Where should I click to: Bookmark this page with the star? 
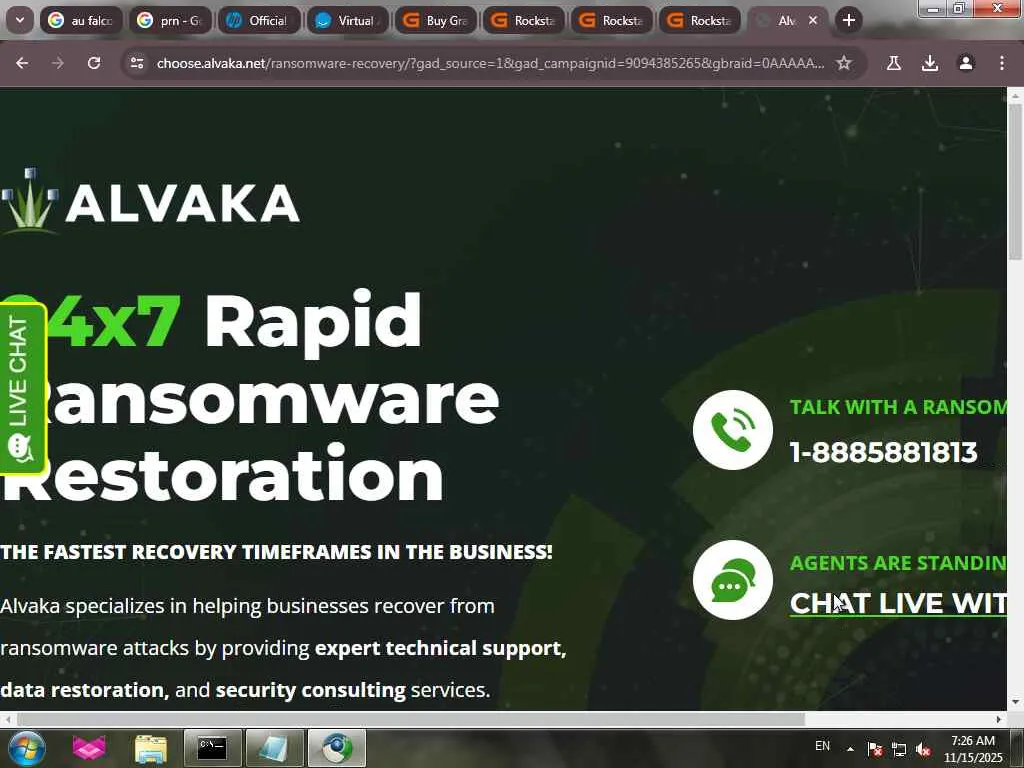[844, 63]
